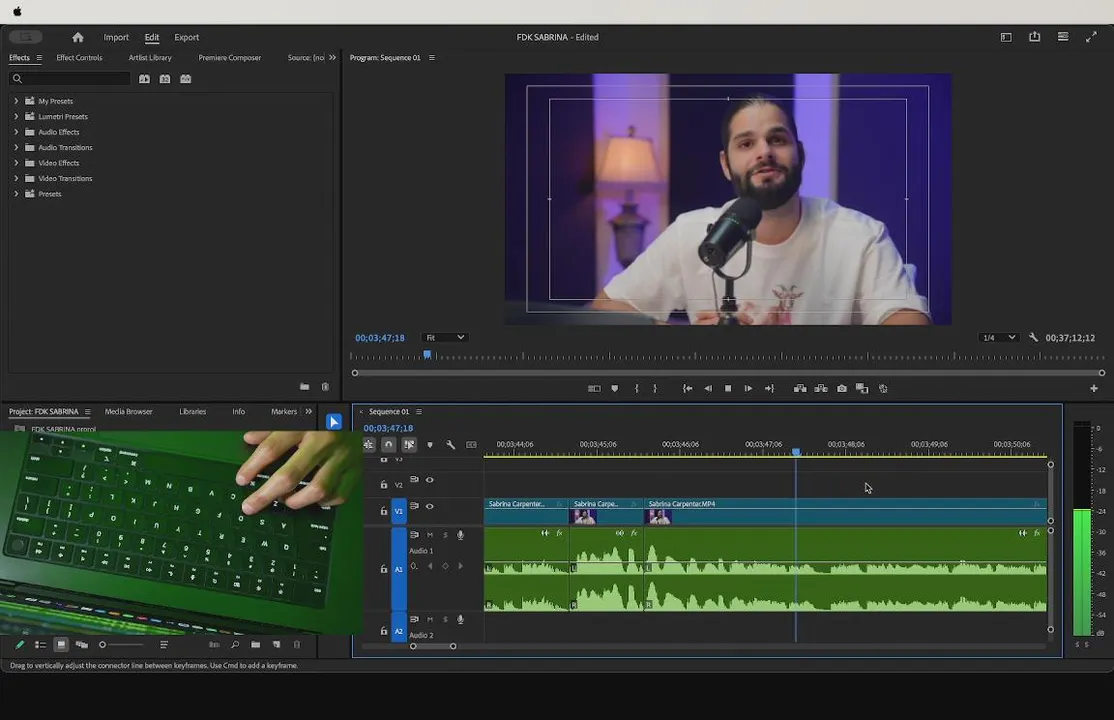
Task: Expand the Video Effects folder
Action: (x=16, y=163)
